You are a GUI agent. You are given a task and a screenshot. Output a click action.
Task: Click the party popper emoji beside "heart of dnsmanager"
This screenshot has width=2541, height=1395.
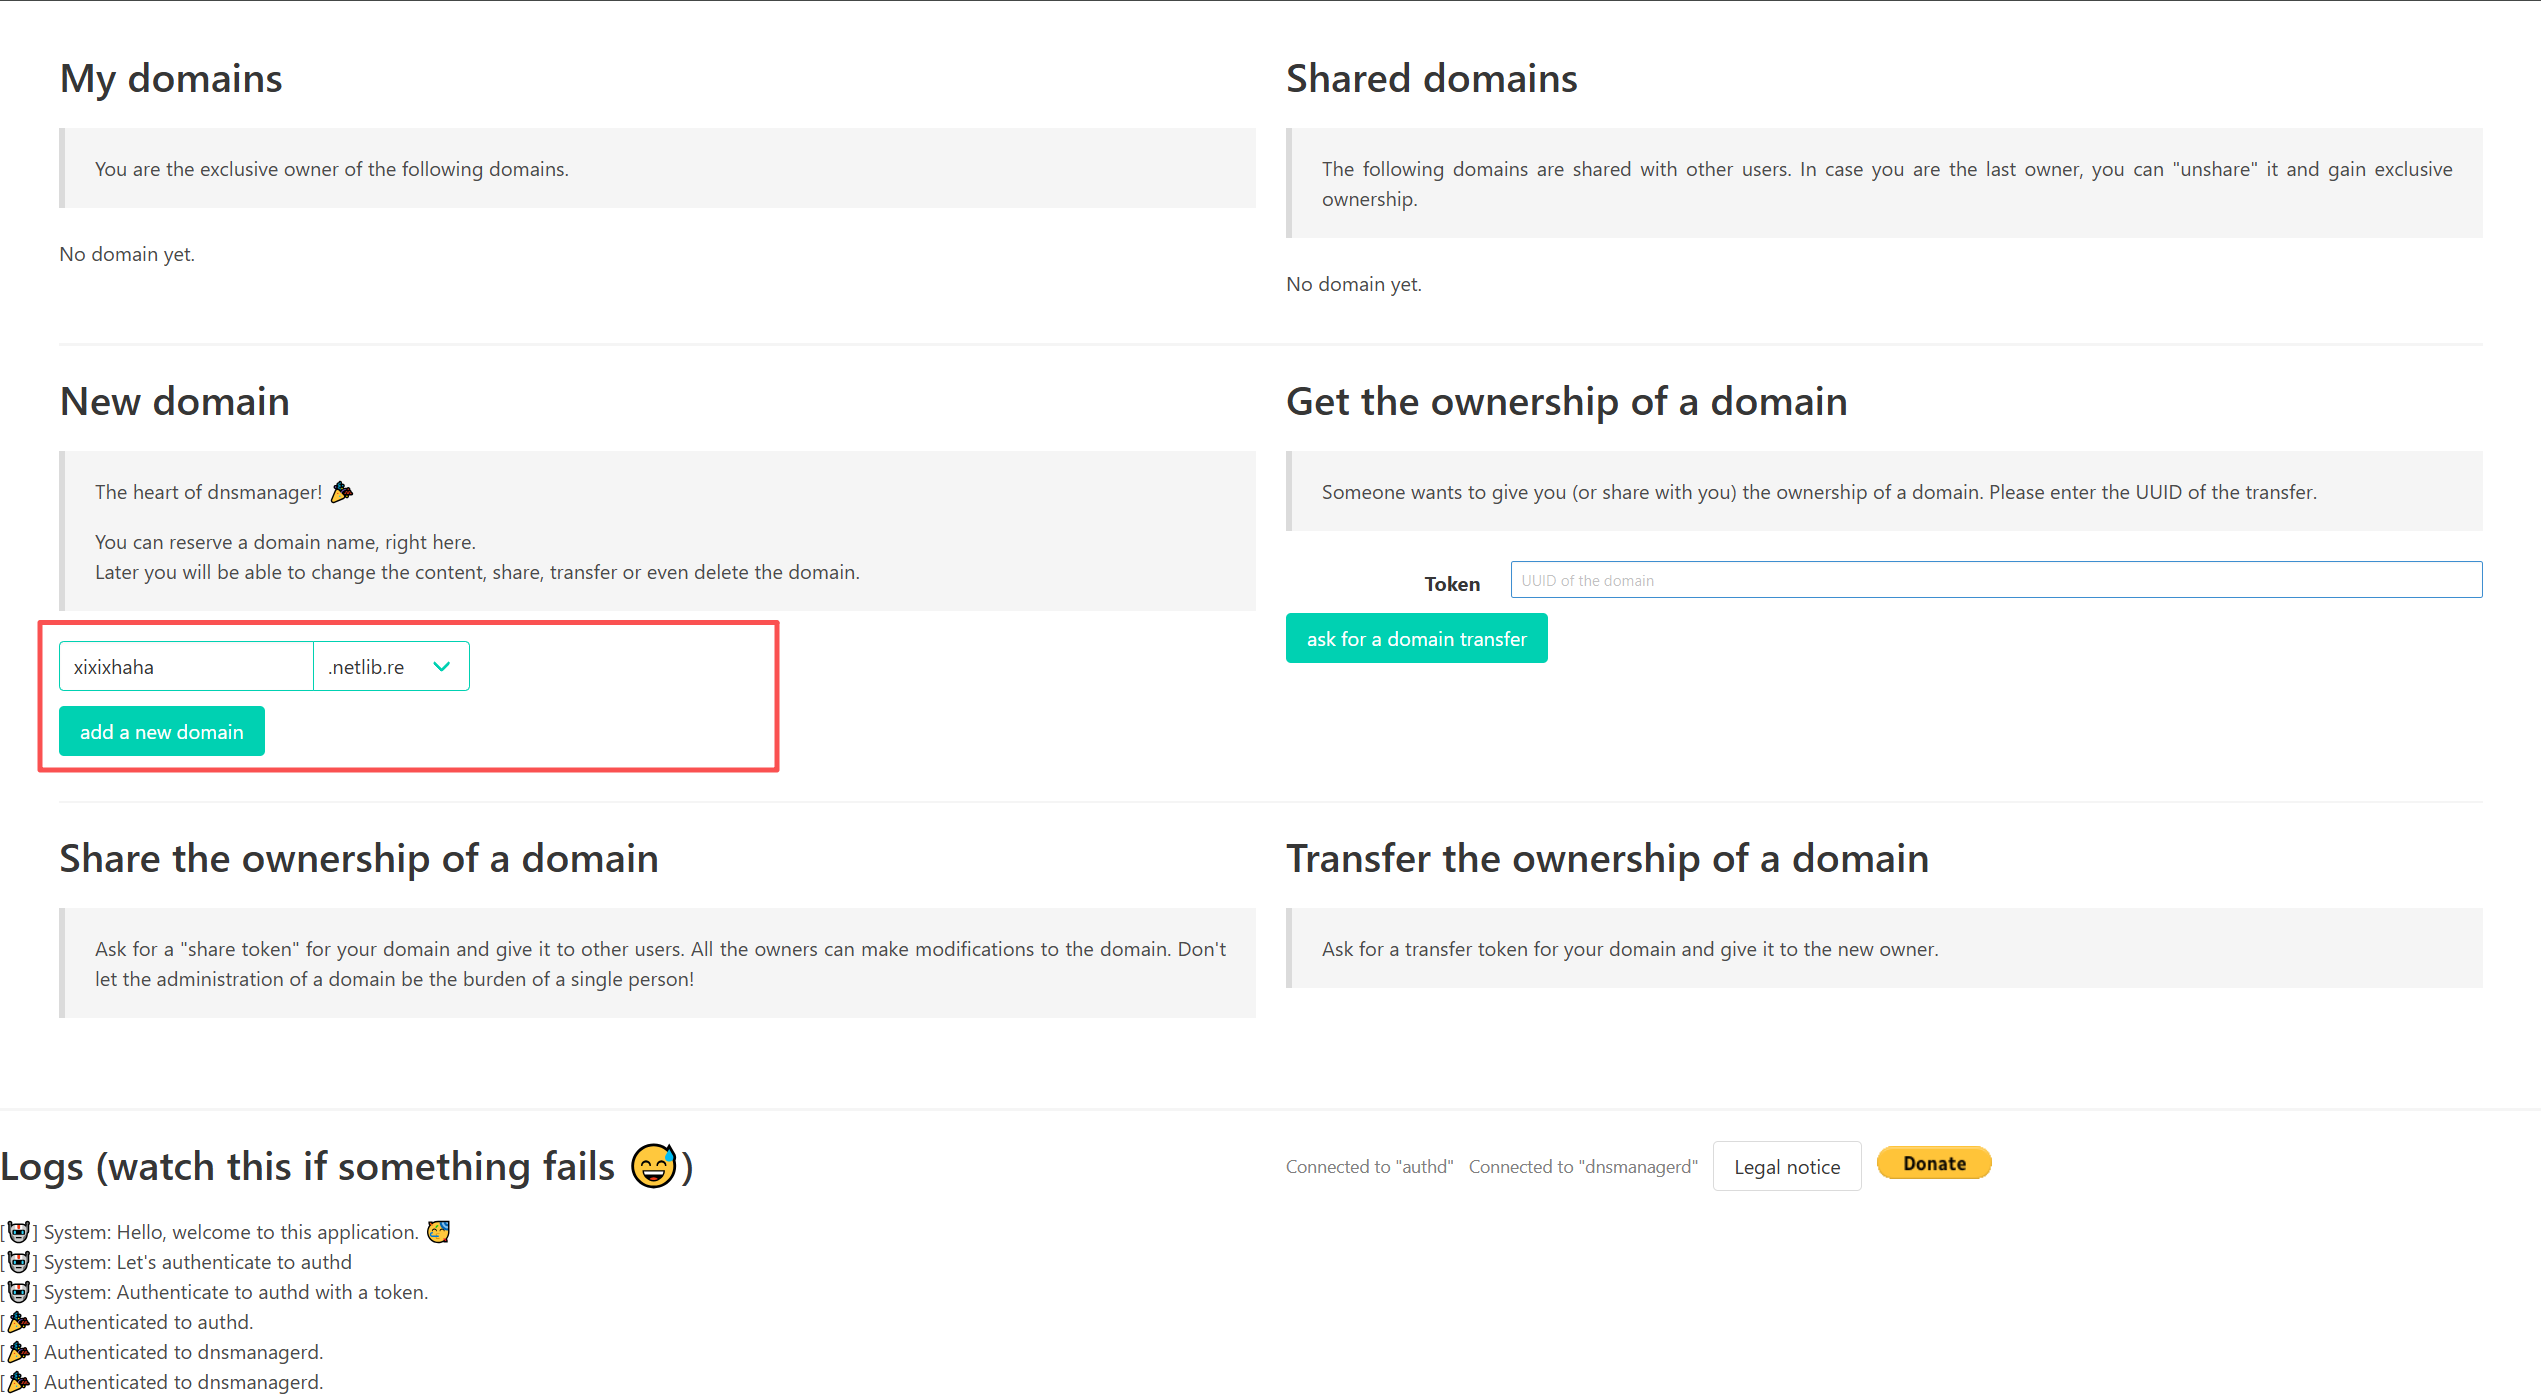[x=342, y=492]
